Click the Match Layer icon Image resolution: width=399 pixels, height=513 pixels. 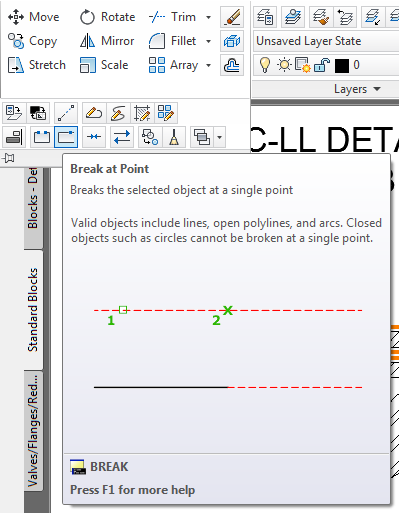tap(320, 17)
